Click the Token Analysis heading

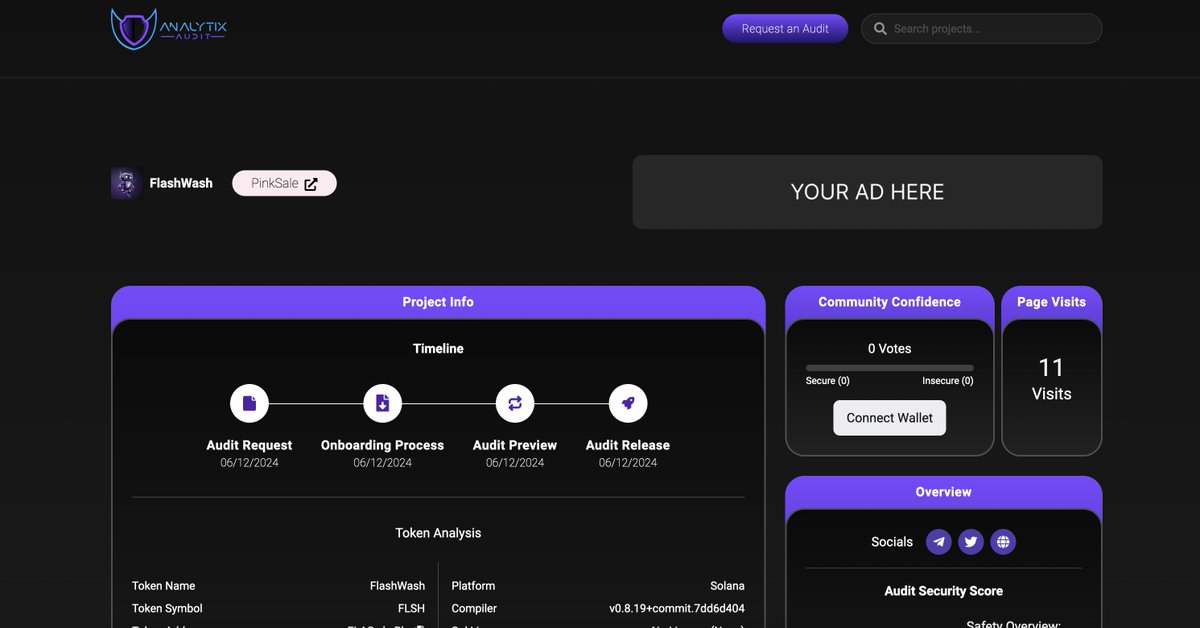[438, 533]
